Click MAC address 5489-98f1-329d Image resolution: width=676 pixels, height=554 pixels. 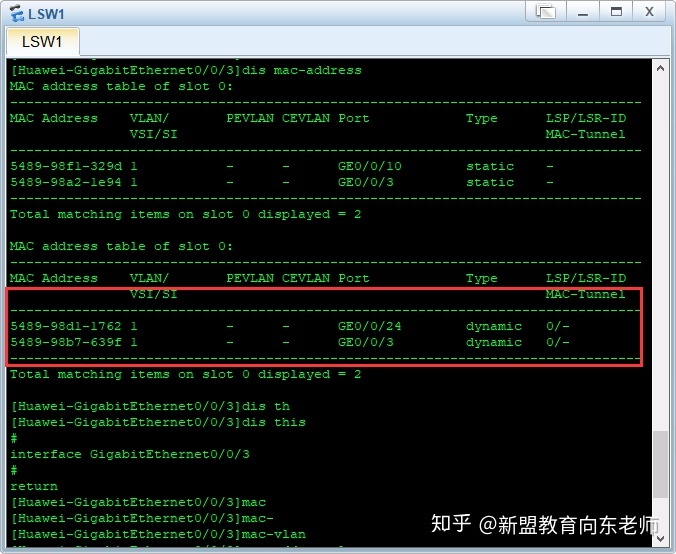[66, 166]
